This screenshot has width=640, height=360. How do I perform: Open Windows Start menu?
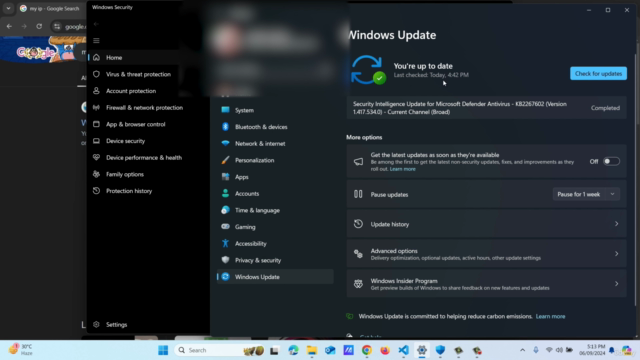pyautogui.click(x=163, y=350)
